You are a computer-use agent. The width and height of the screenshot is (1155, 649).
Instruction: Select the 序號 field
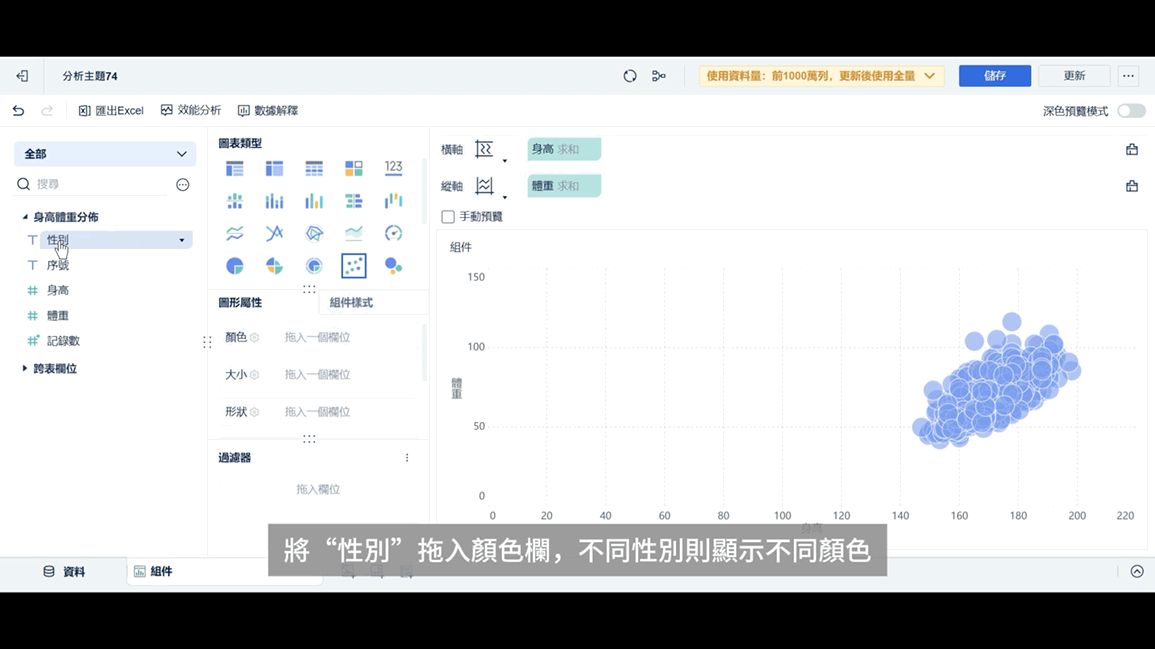(x=58, y=265)
